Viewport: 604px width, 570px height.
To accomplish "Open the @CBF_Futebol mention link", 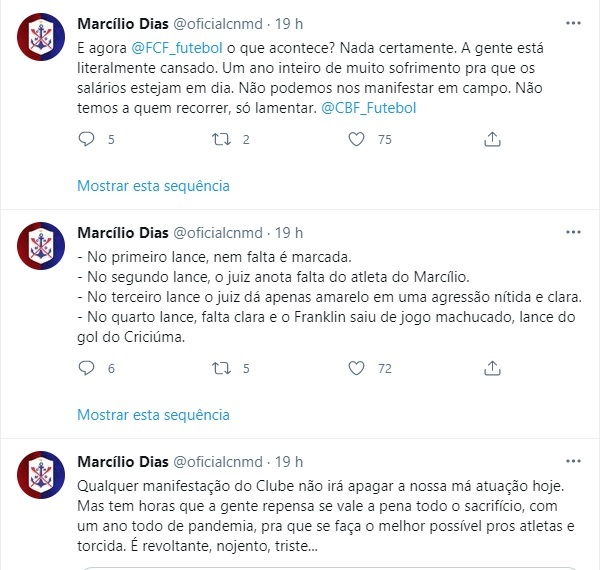I will 369,108.
